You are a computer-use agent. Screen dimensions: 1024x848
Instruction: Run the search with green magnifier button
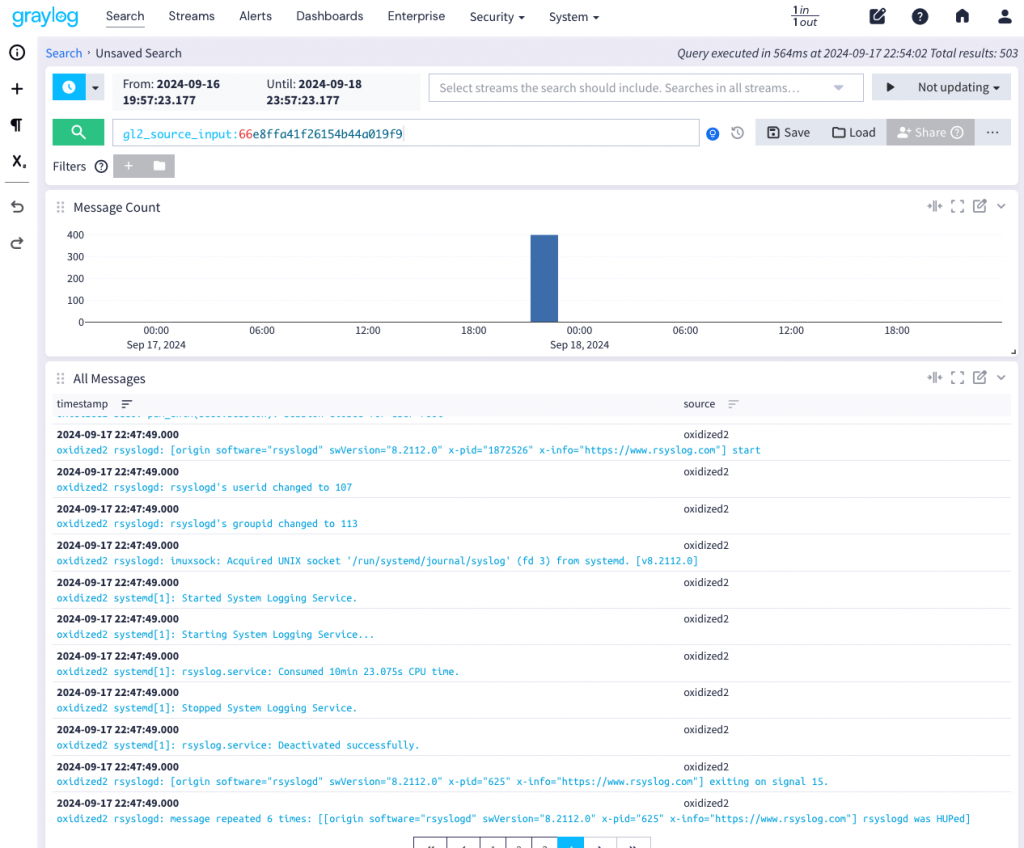(x=78, y=133)
